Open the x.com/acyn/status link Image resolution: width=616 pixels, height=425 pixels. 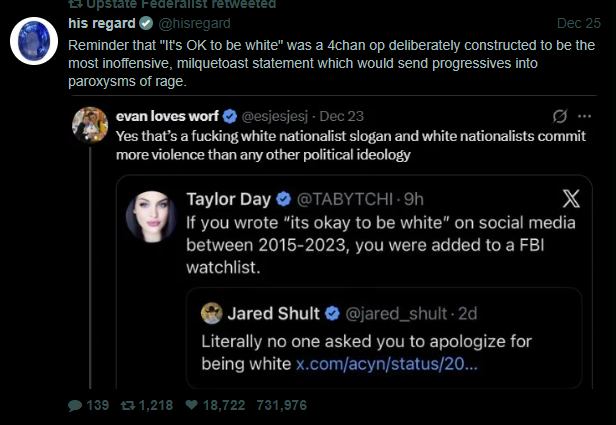pyautogui.click(x=386, y=362)
